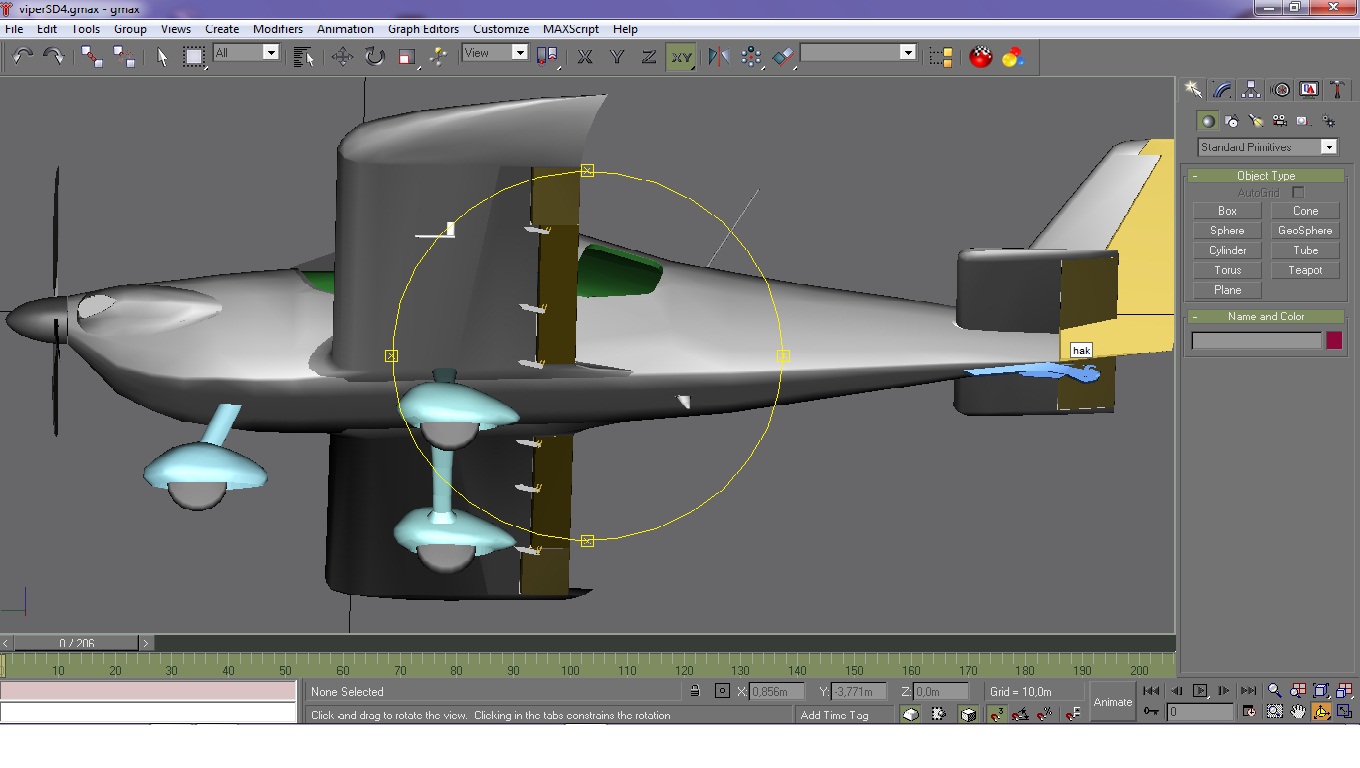Screen dimensions: 1360x768
Task: Open the Standard Primitives dropdown
Action: click(1268, 147)
